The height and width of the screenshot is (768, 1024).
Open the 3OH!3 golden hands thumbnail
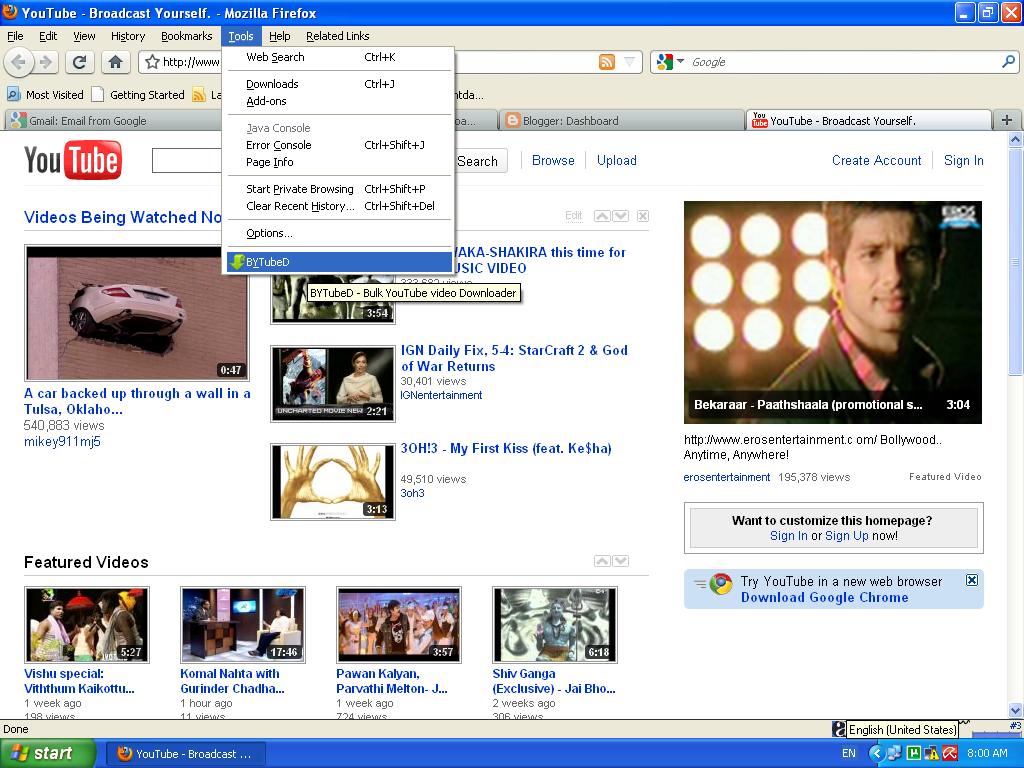[x=333, y=482]
